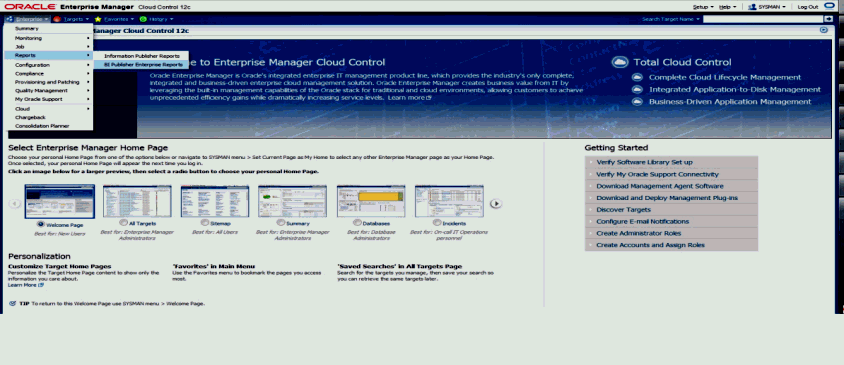The width and height of the screenshot is (844, 365).
Task: Open the Compliance menu entry
Action: point(48,73)
